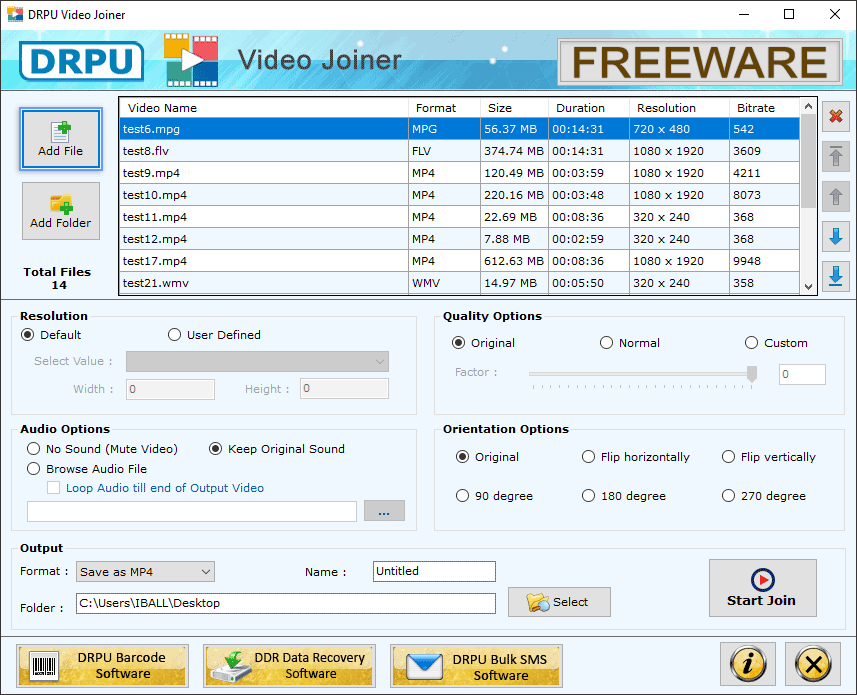857x695 pixels.
Task: Click Select to choose output folder
Action: (559, 602)
